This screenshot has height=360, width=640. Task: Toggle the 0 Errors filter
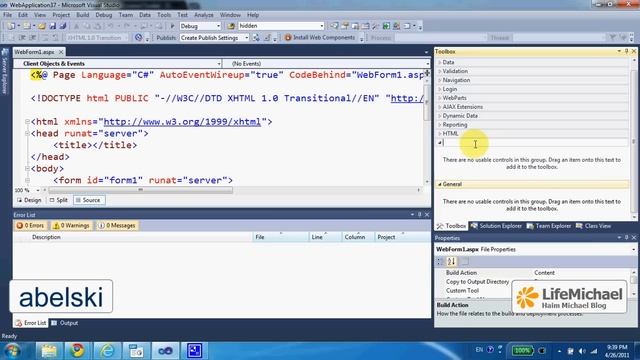coord(30,225)
